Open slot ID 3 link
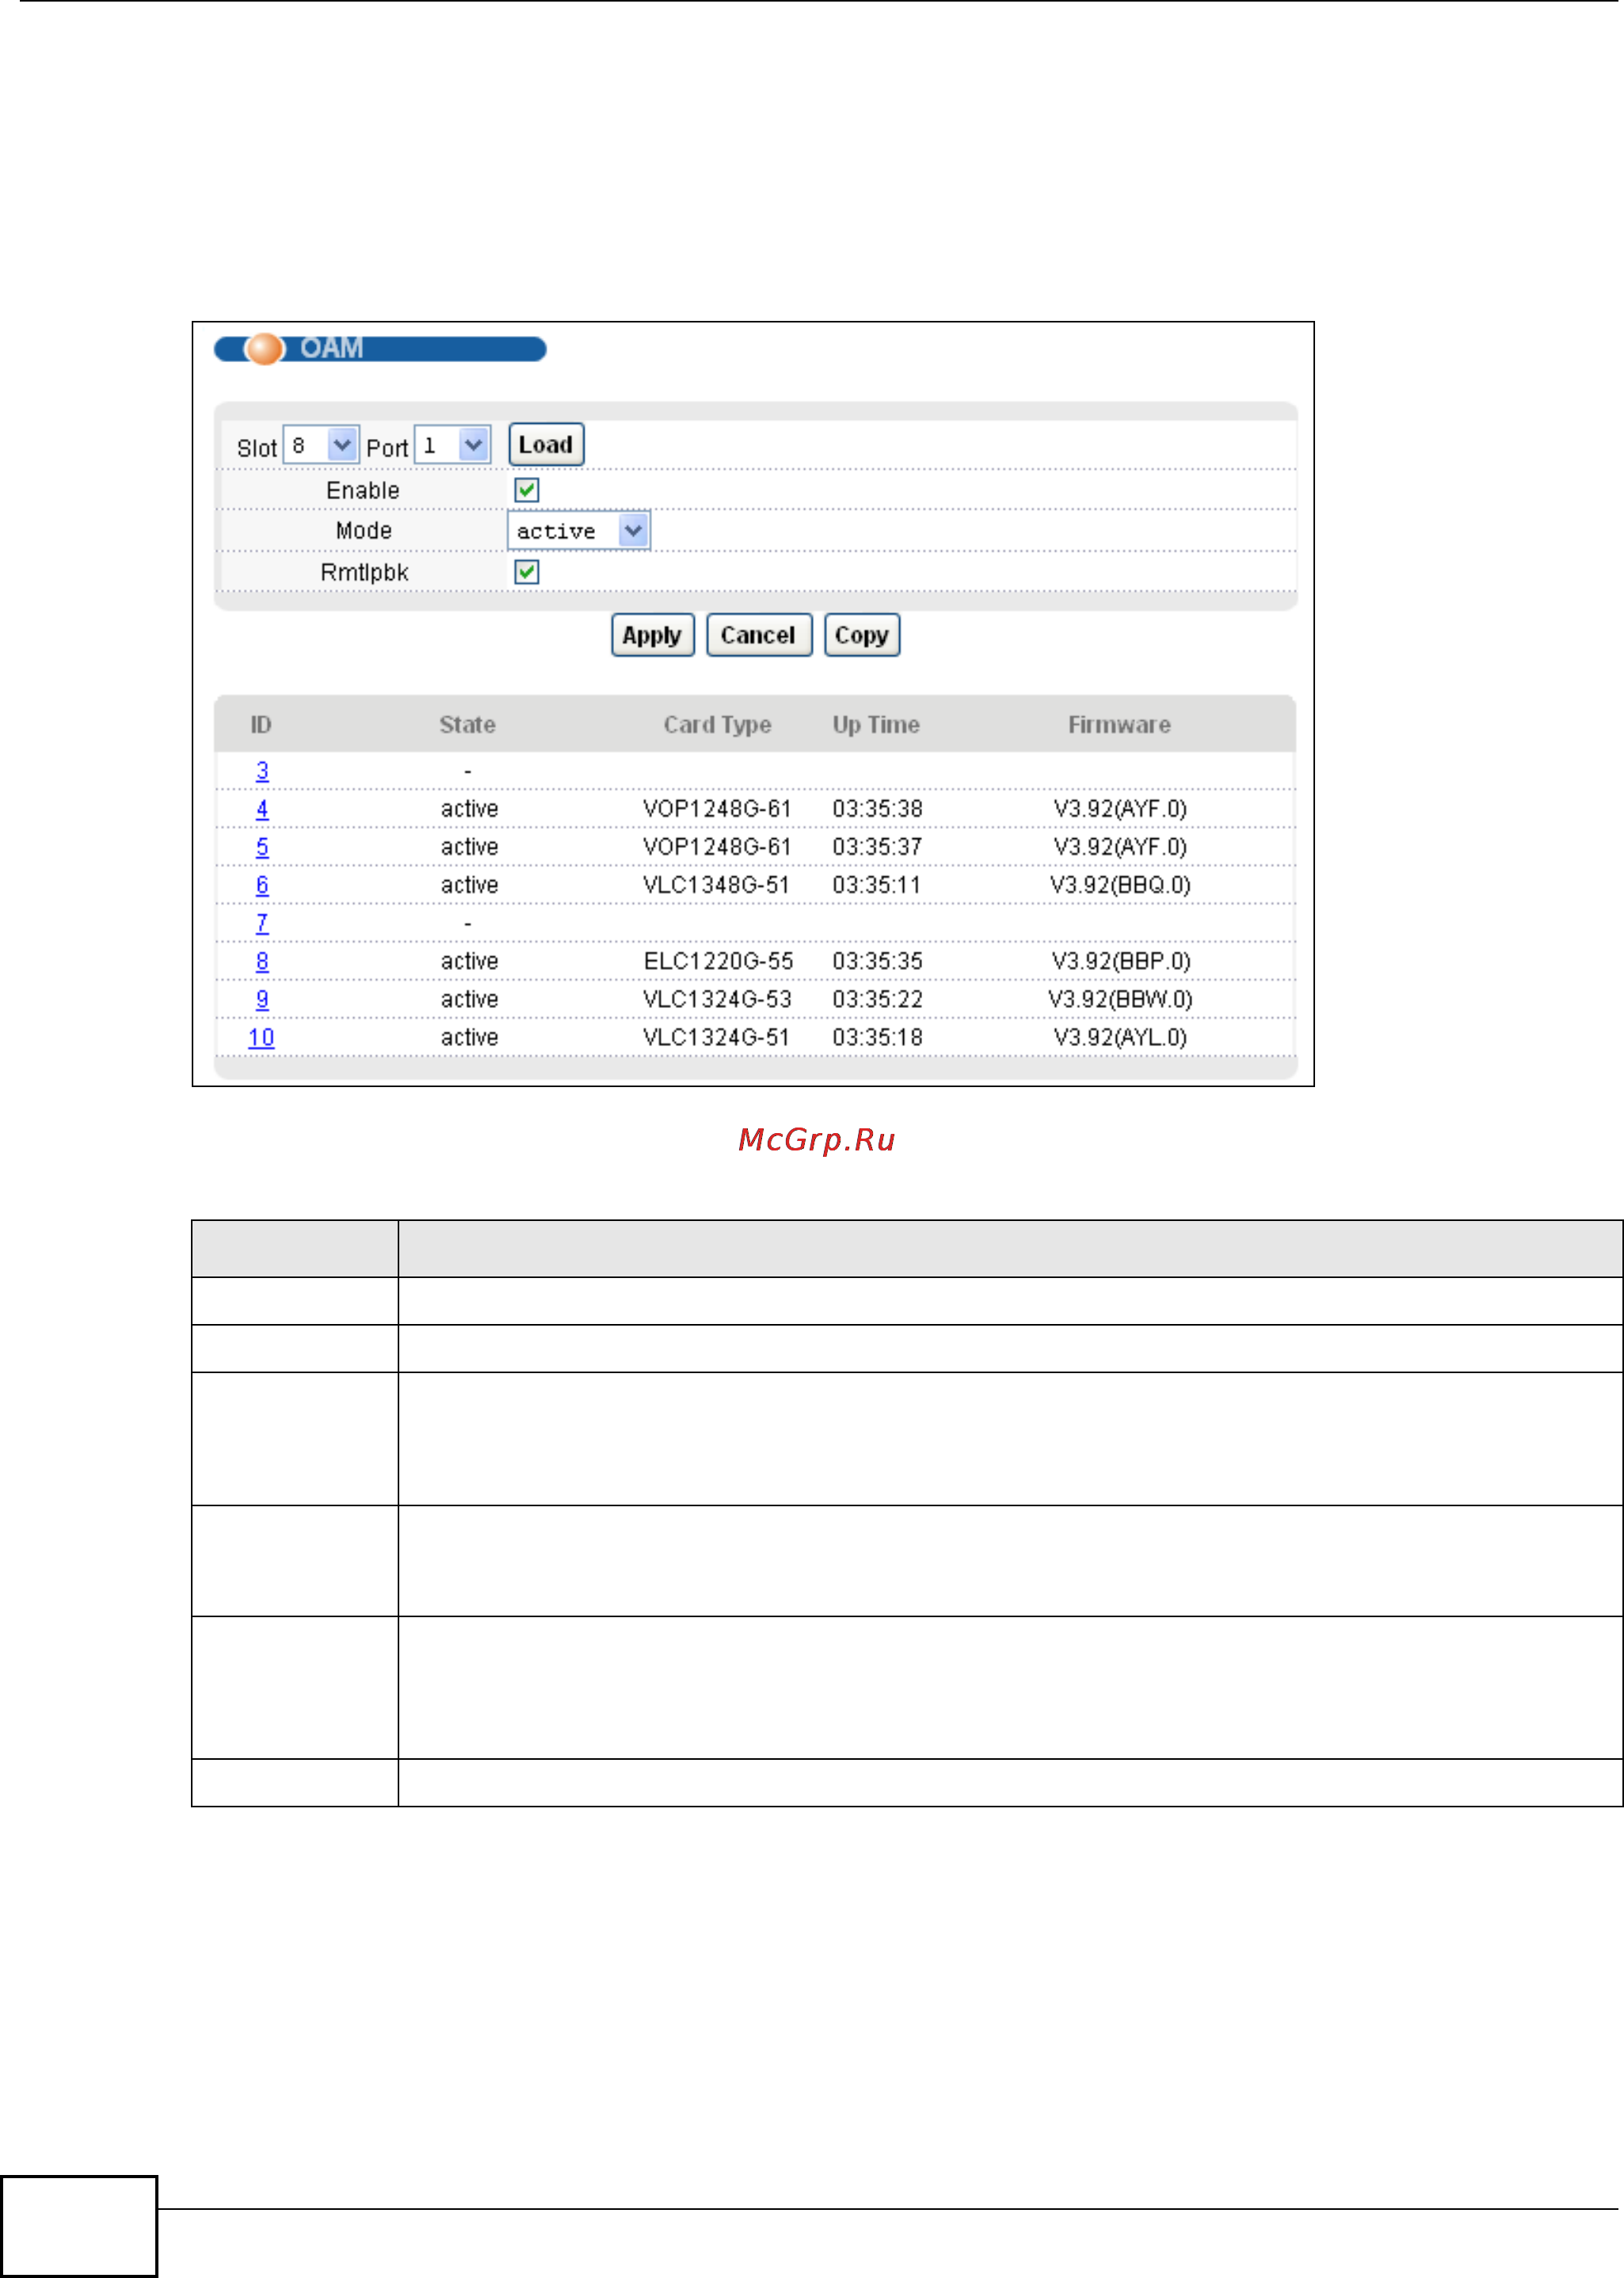 [262, 771]
